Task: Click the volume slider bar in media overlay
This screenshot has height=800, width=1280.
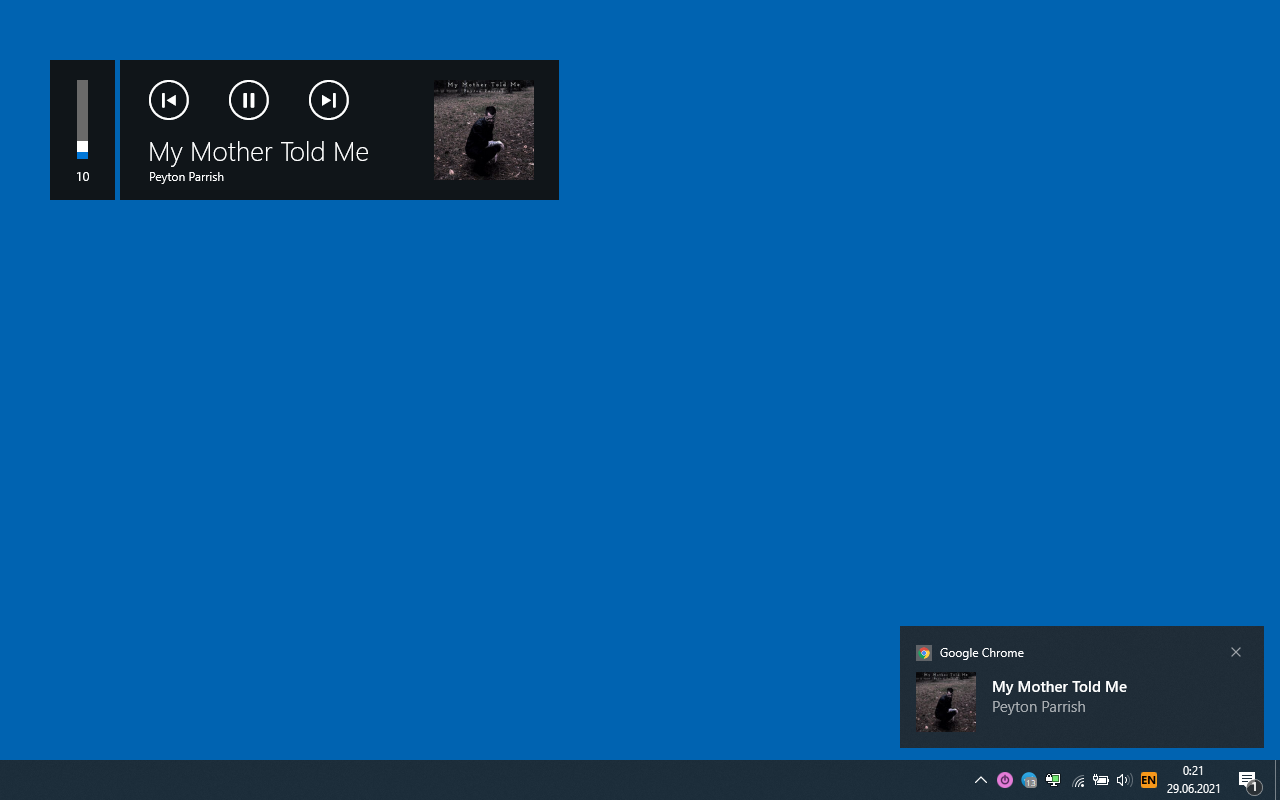Action: click(83, 120)
